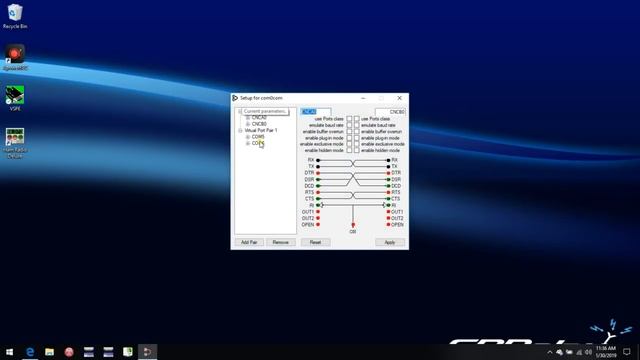The height and width of the screenshot is (360, 640).
Task: Click the right RTS red pin
Action: [389, 192]
